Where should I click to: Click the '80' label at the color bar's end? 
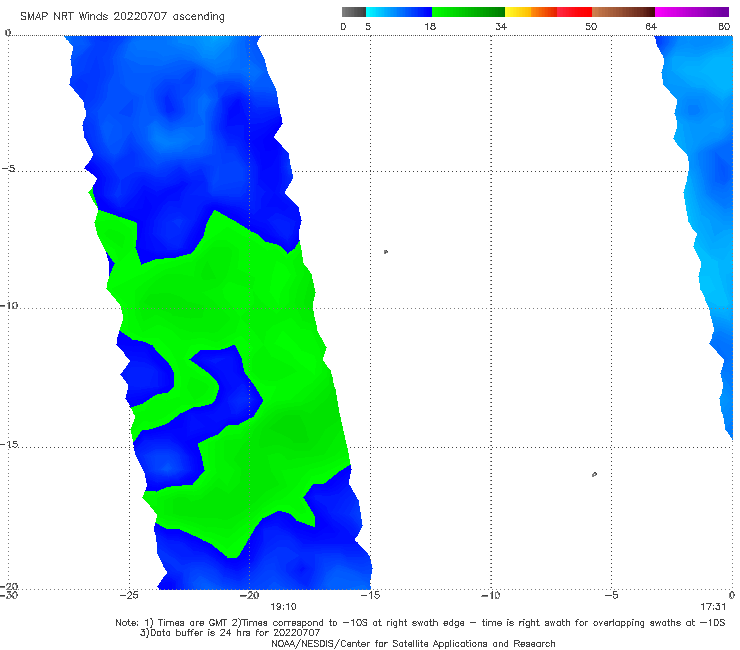coord(724,26)
